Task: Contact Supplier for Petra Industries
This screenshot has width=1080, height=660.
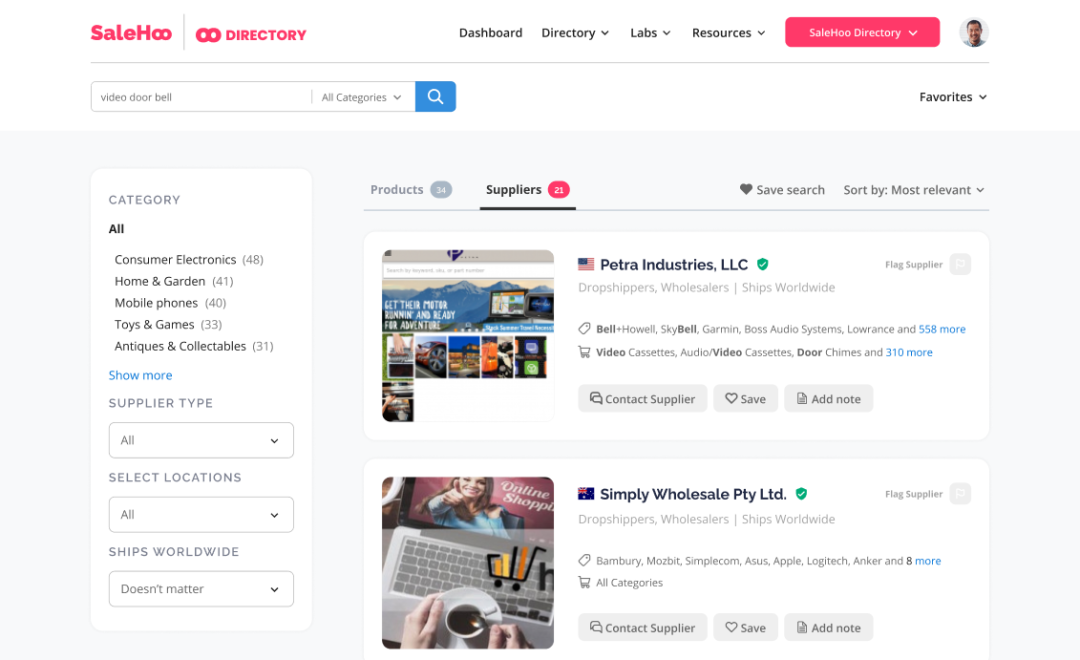Action: [642, 399]
